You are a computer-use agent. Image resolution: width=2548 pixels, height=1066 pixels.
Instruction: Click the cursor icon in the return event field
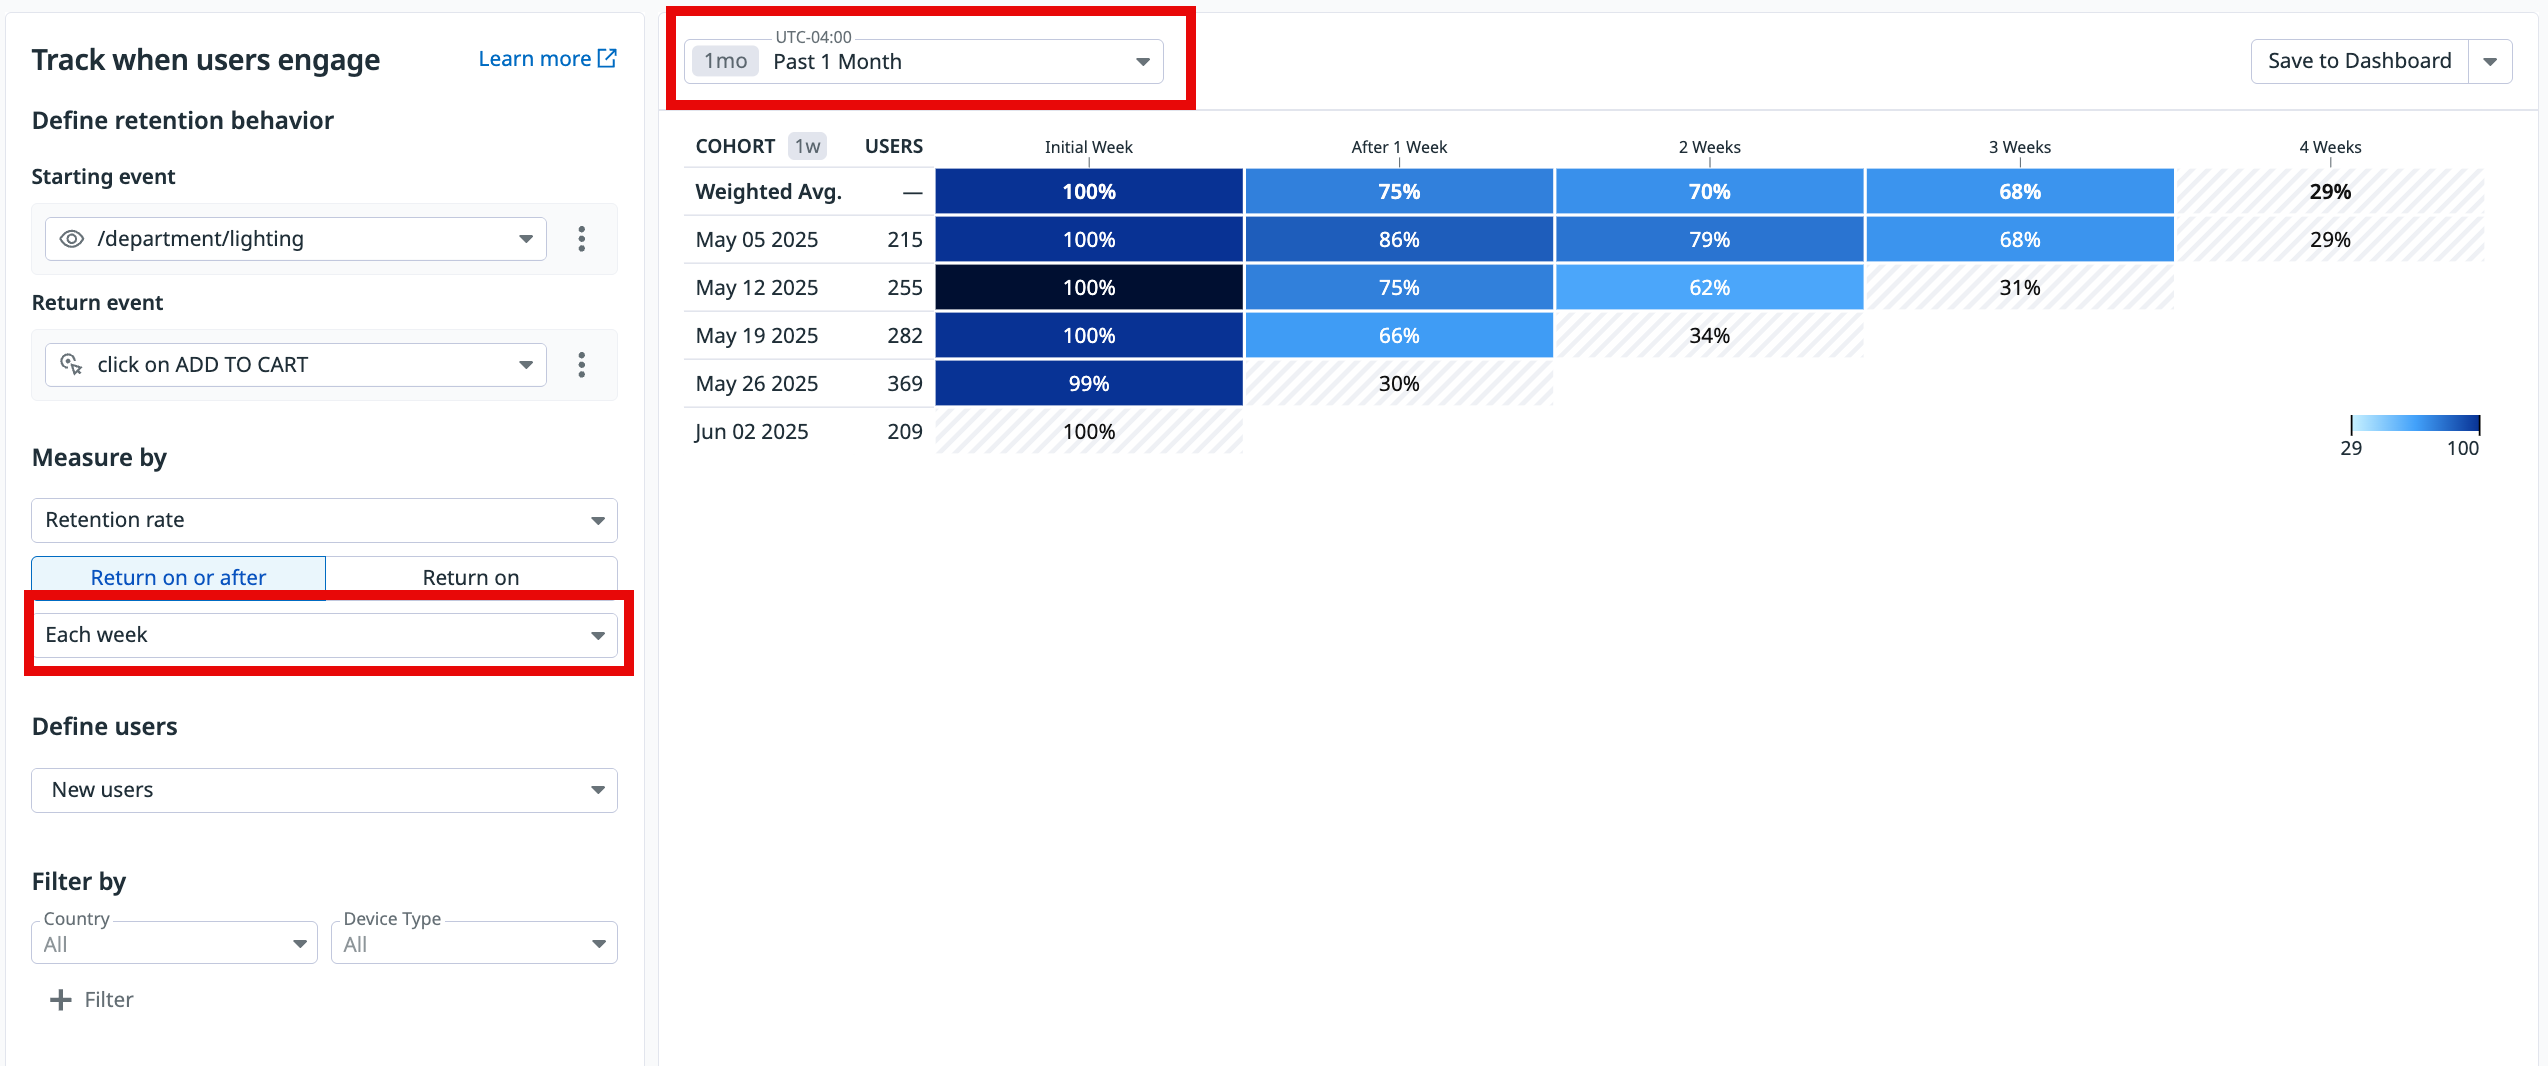(x=72, y=365)
